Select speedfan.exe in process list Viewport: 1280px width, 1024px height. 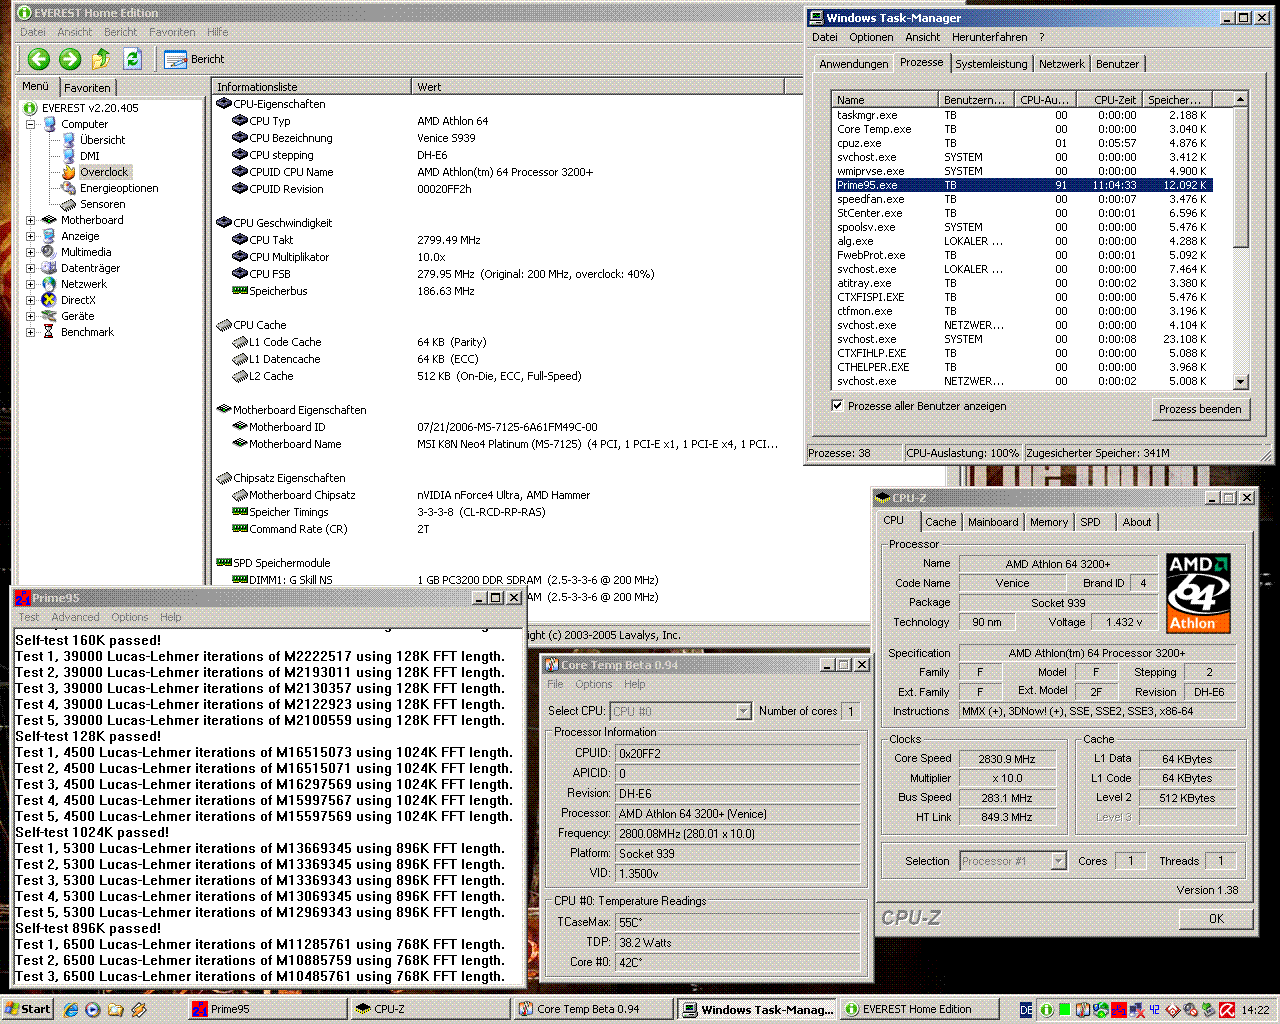pos(1022,199)
